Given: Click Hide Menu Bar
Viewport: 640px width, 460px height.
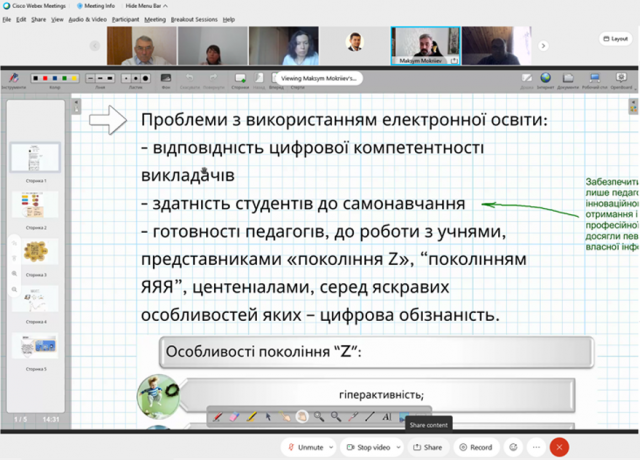Looking at the screenshot, I should (146, 6).
